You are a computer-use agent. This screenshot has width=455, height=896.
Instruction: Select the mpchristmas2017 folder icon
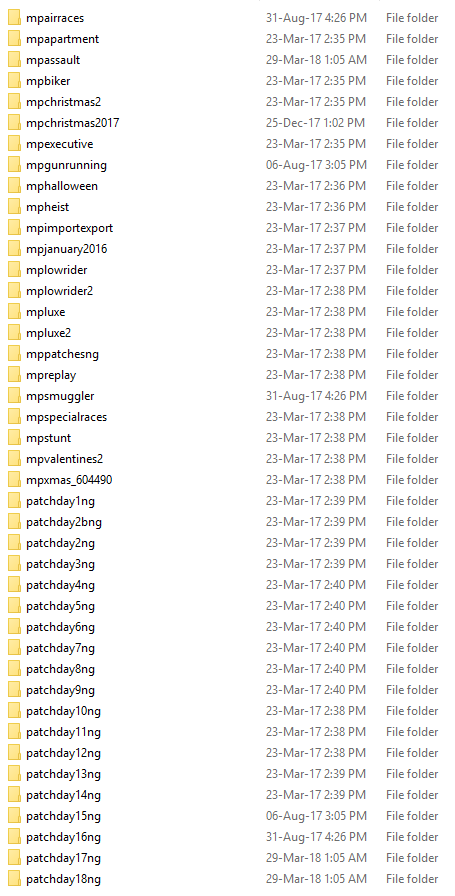[14, 123]
